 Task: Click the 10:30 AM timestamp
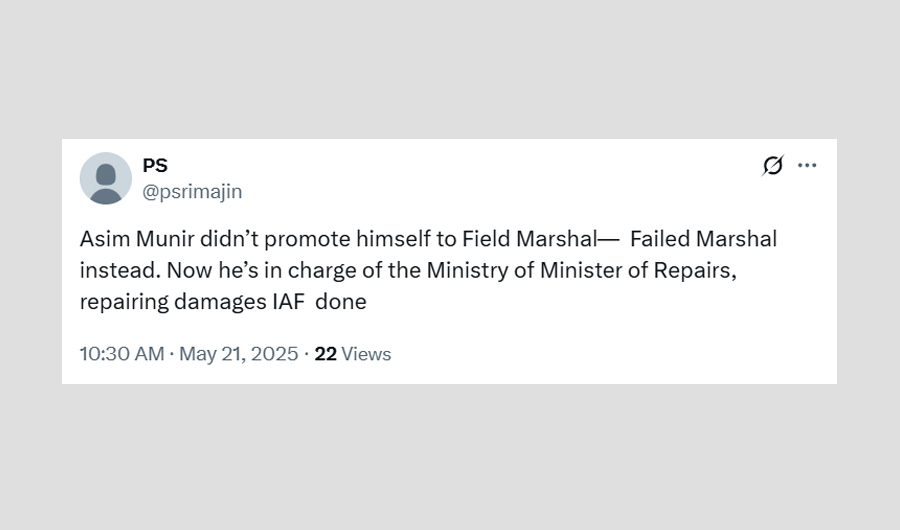121,354
